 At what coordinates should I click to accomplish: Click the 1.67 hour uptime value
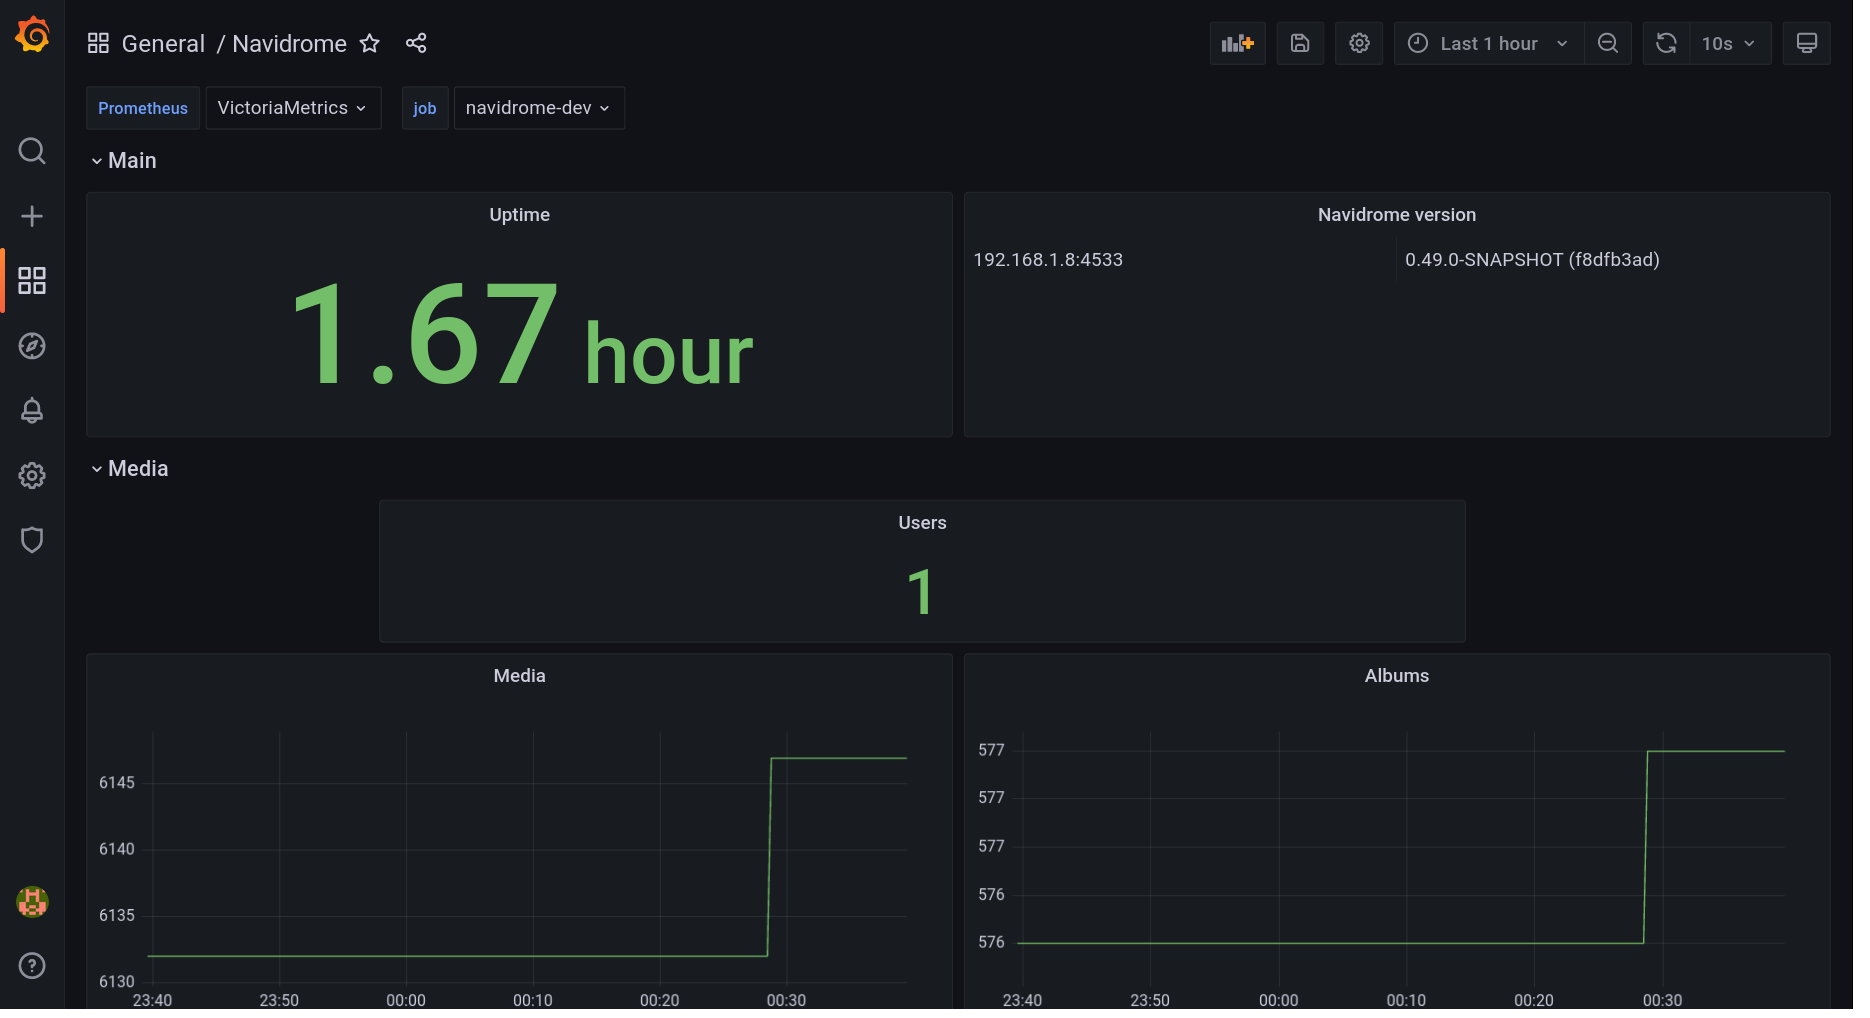pyautogui.click(x=521, y=334)
